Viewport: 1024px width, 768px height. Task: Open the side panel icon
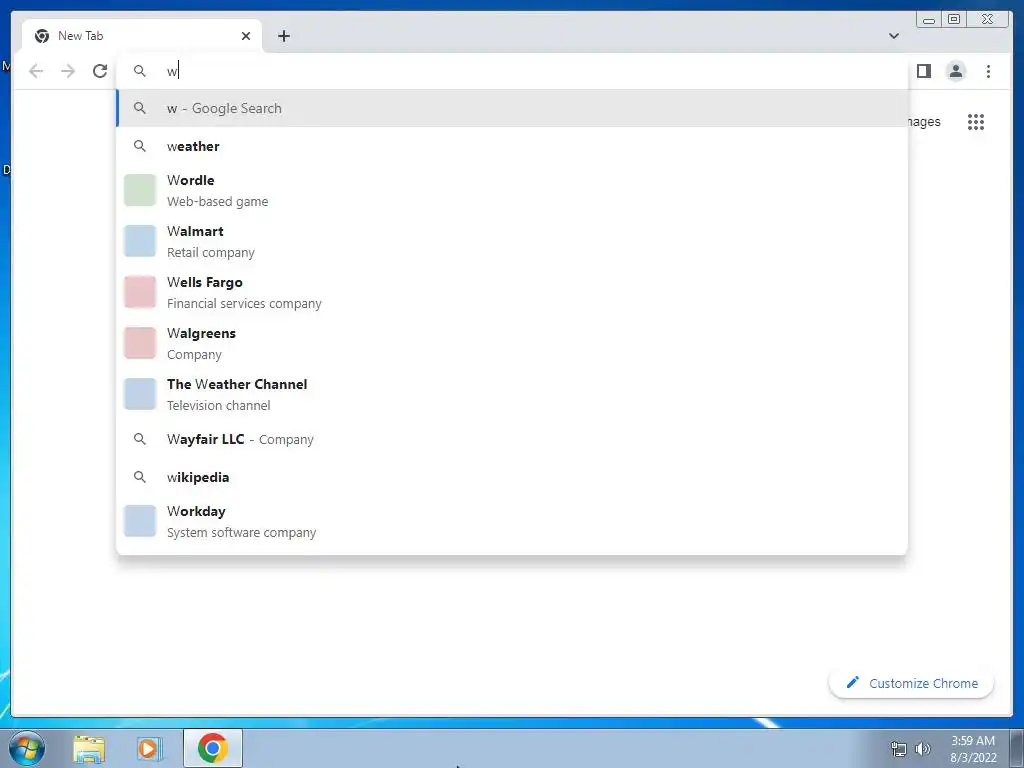click(923, 71)
